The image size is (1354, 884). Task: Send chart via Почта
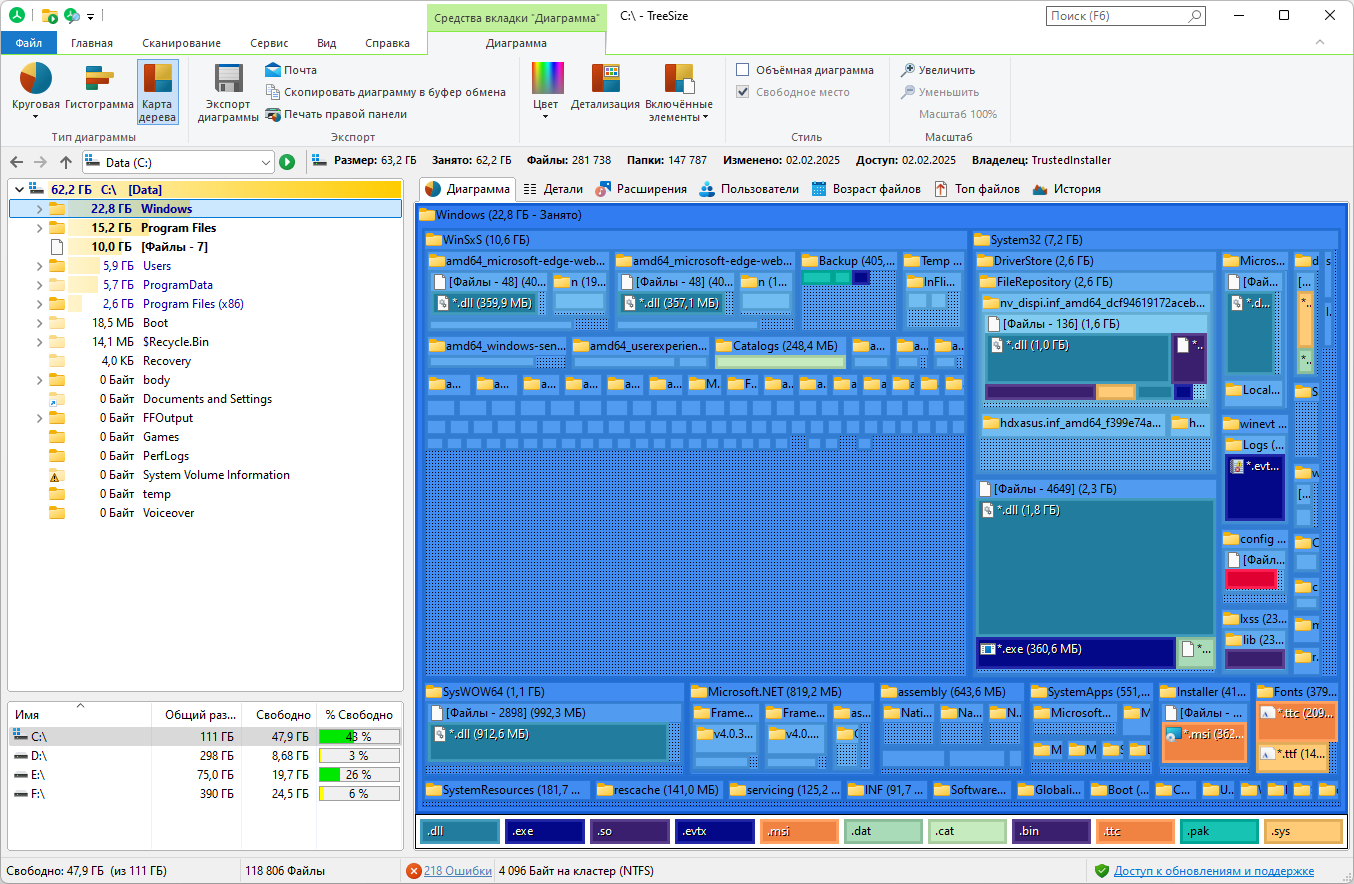coord(291,70)
